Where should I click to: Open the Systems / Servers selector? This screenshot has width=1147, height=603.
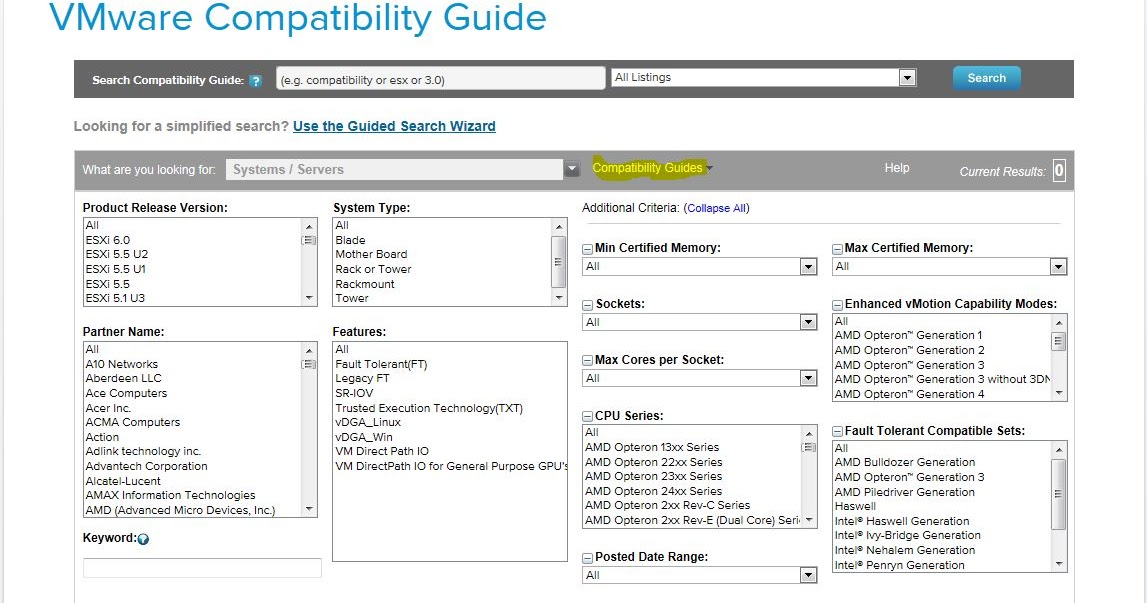point(570,168)
